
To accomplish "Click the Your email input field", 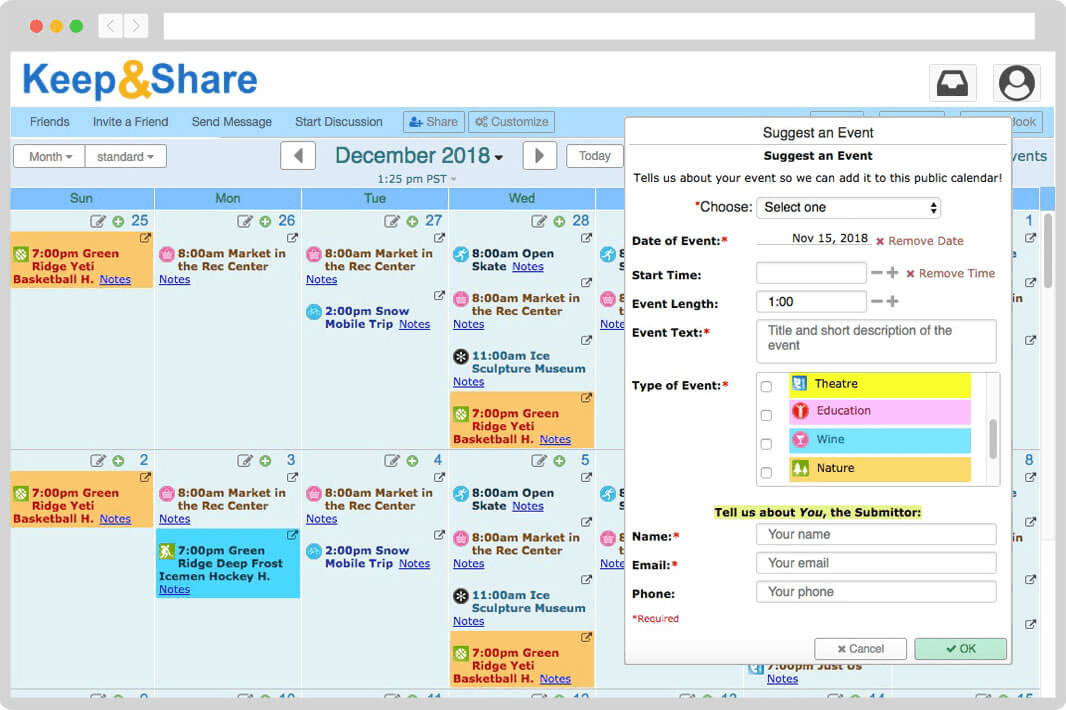I will point(876,563).
